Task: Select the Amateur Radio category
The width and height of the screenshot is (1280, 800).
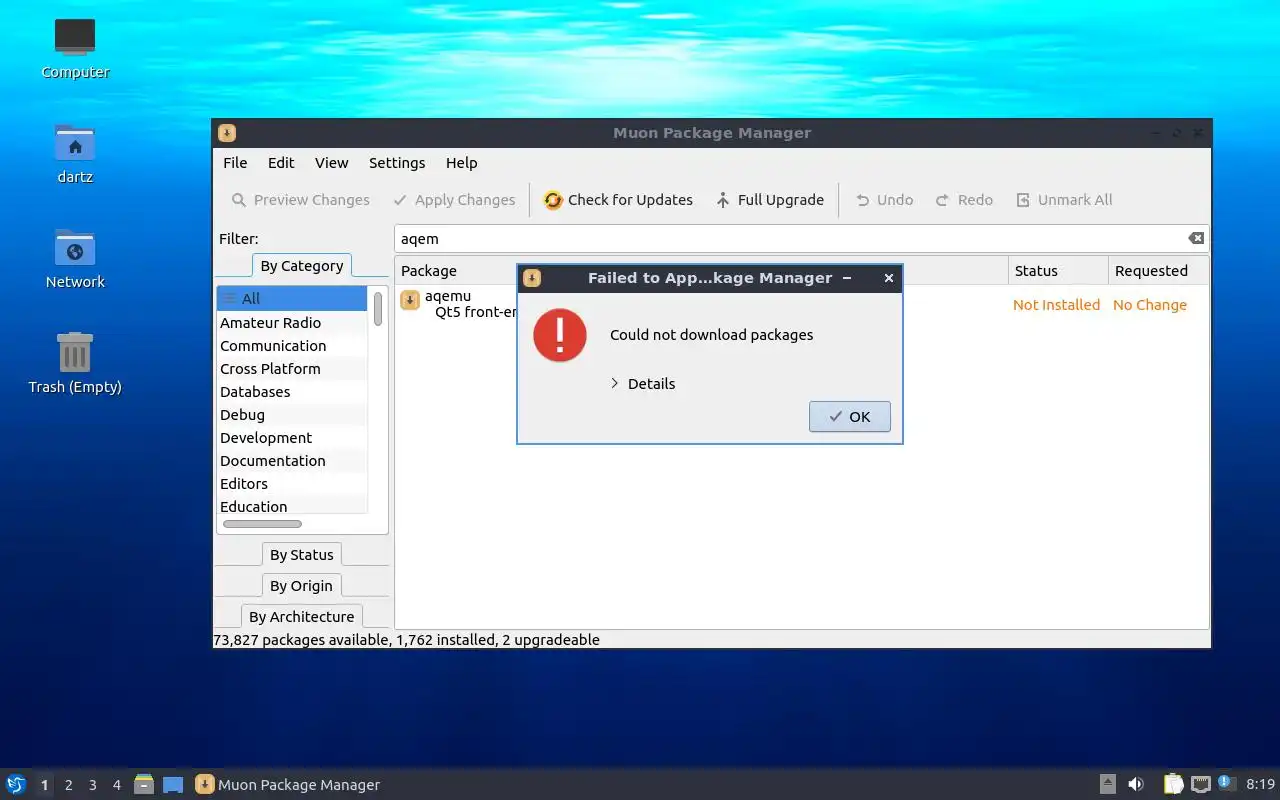Action: [x=292, y=323]
